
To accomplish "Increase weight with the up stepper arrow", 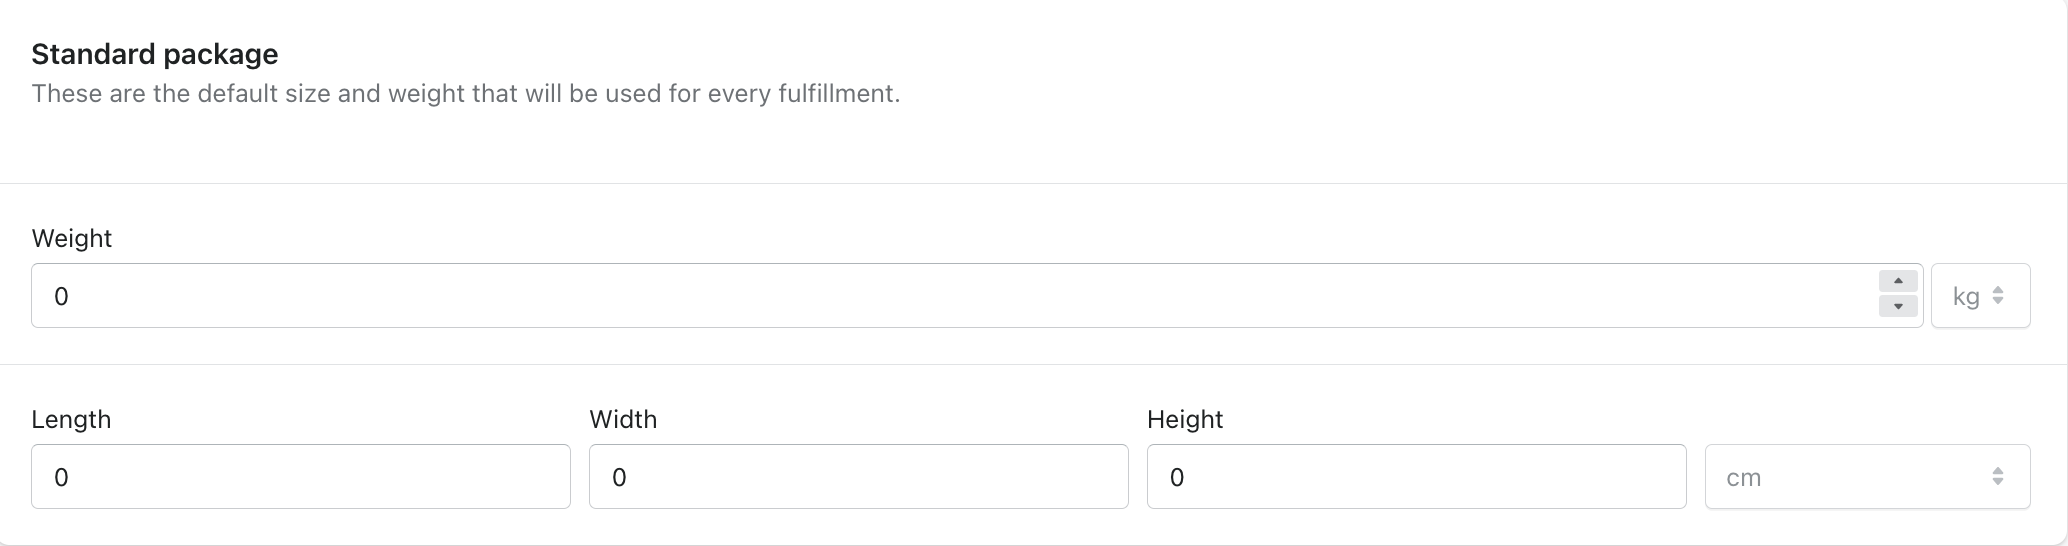I will 1898,282.
